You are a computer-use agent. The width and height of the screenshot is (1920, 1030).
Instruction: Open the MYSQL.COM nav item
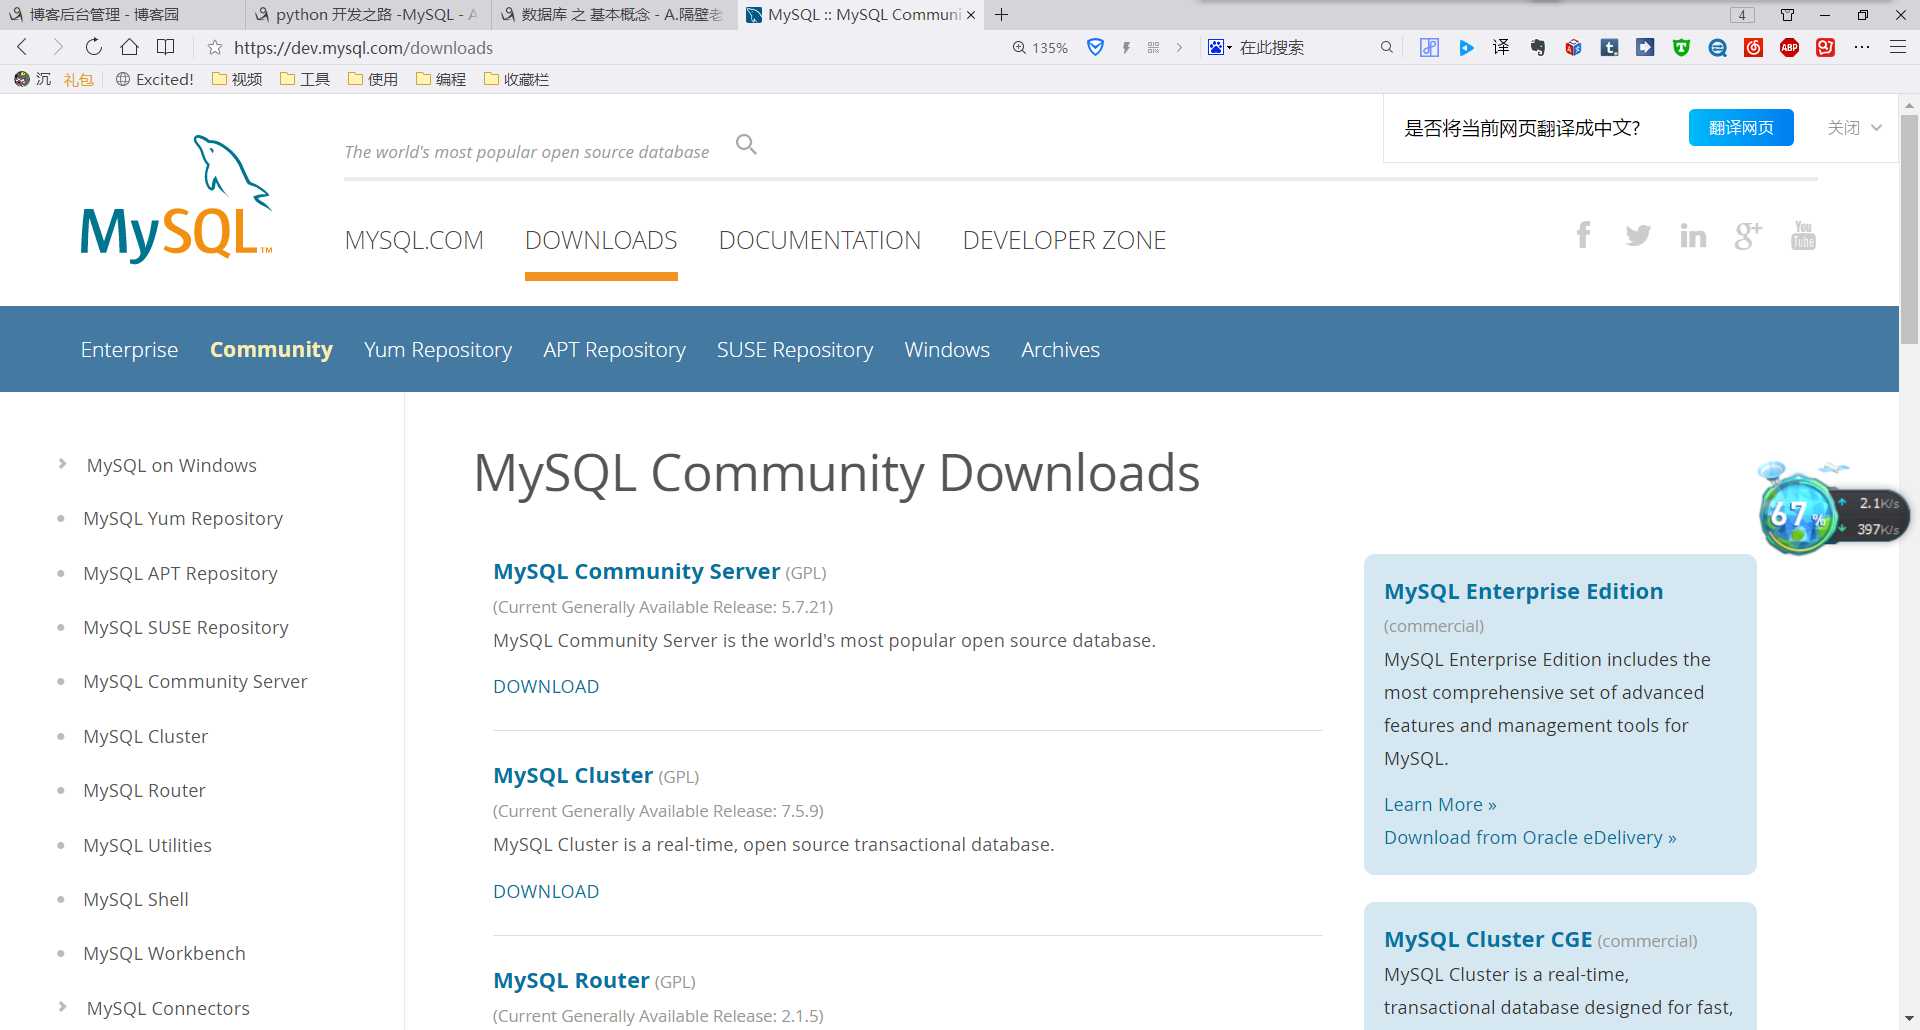414,240
